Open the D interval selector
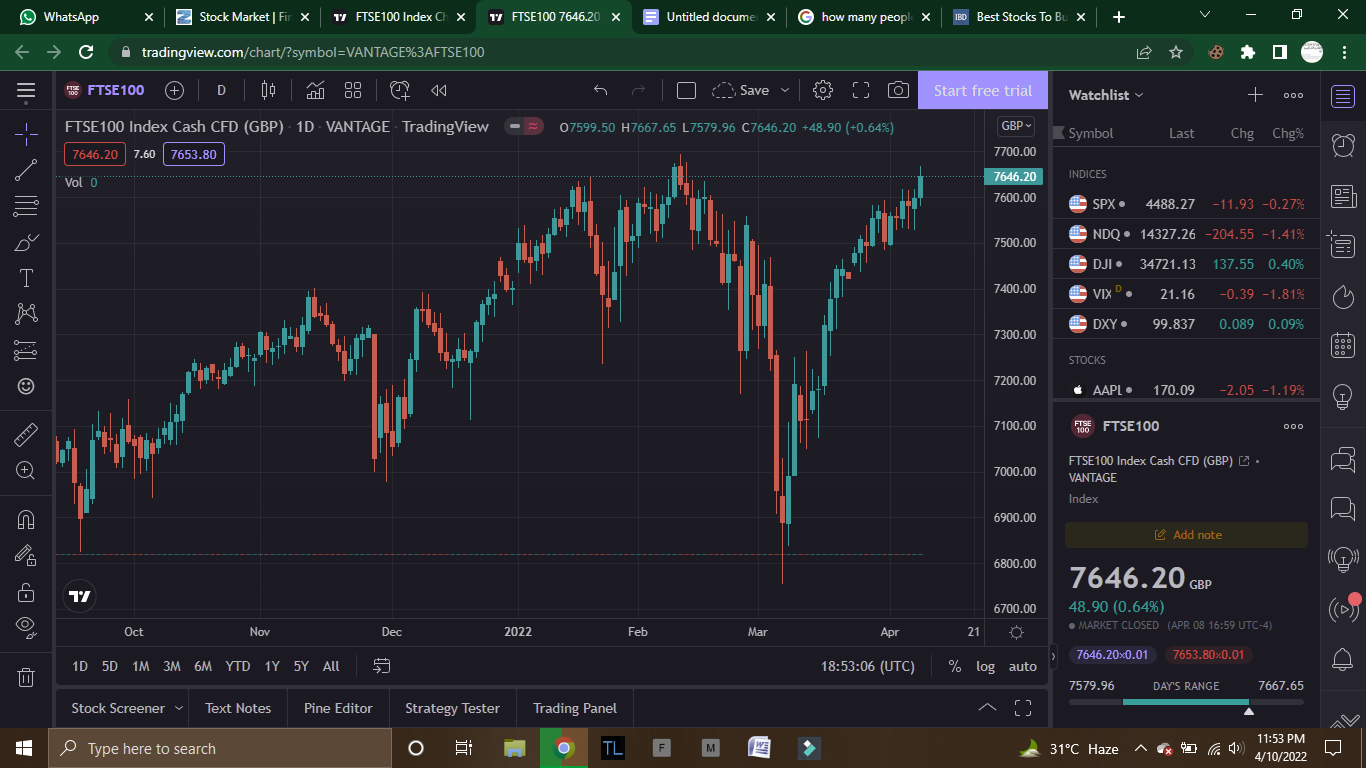 click(221, 90)
